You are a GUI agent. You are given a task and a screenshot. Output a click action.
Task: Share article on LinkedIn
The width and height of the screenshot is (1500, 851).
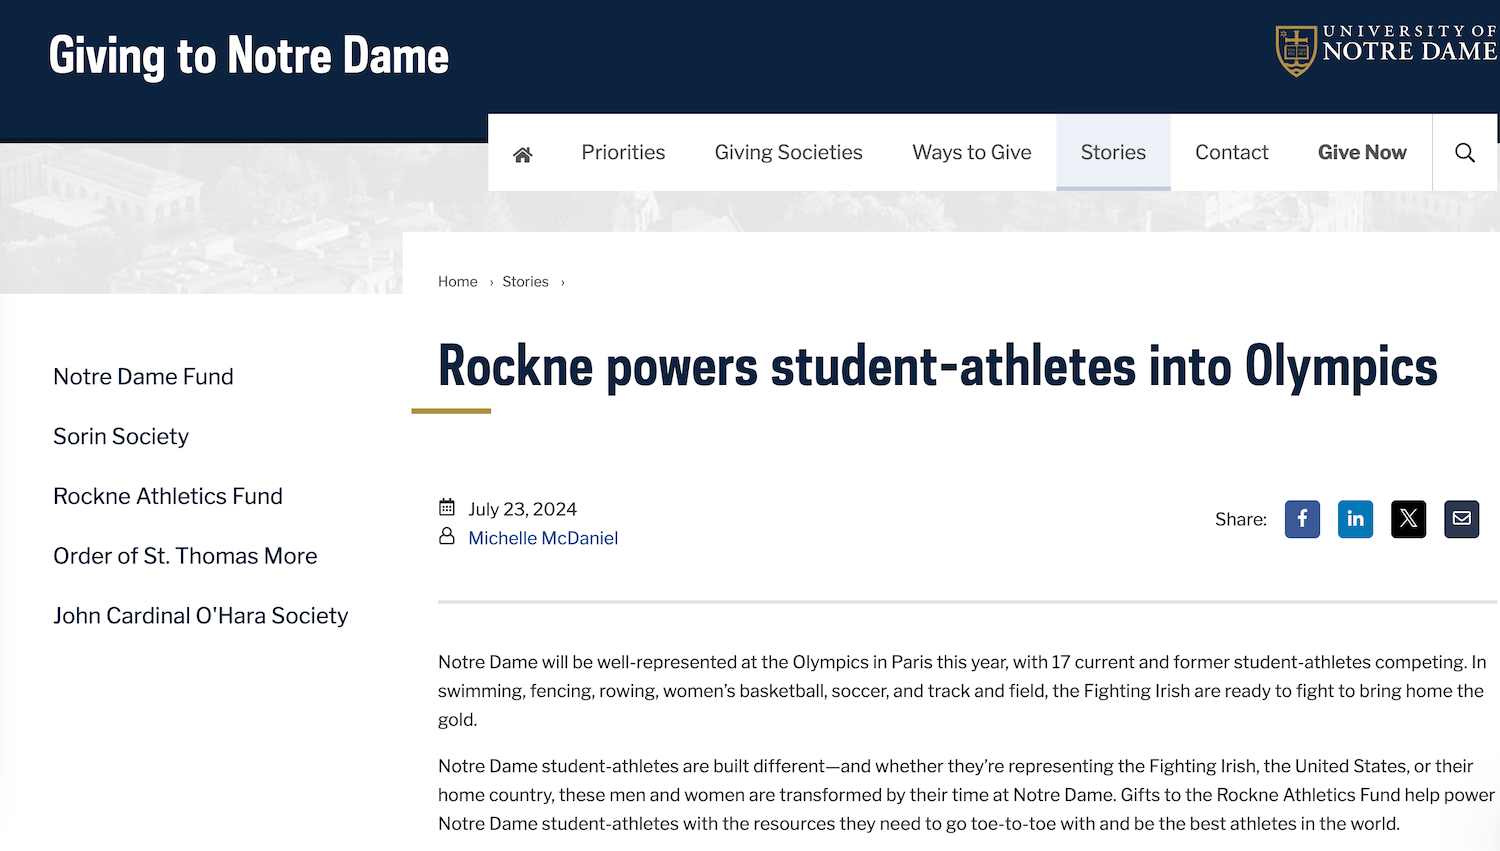(x=1355, y=519)
